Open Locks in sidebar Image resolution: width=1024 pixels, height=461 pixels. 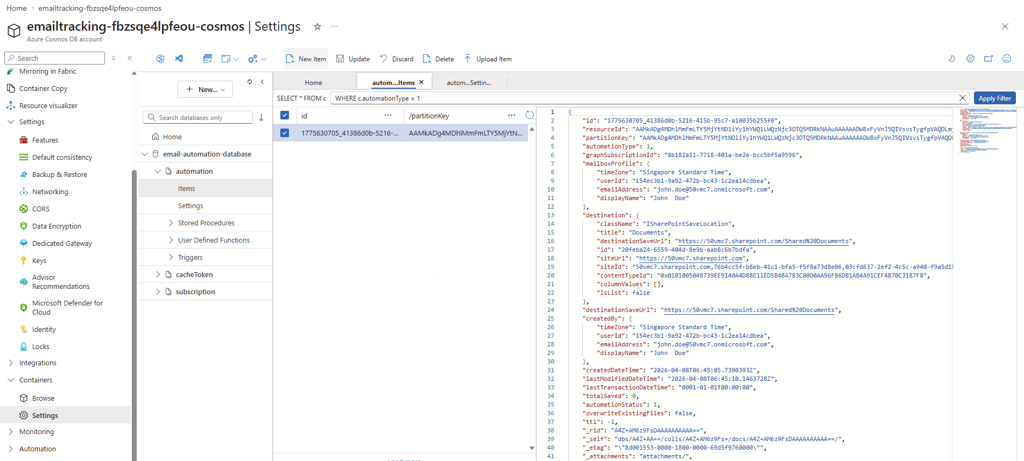point(40,347)
